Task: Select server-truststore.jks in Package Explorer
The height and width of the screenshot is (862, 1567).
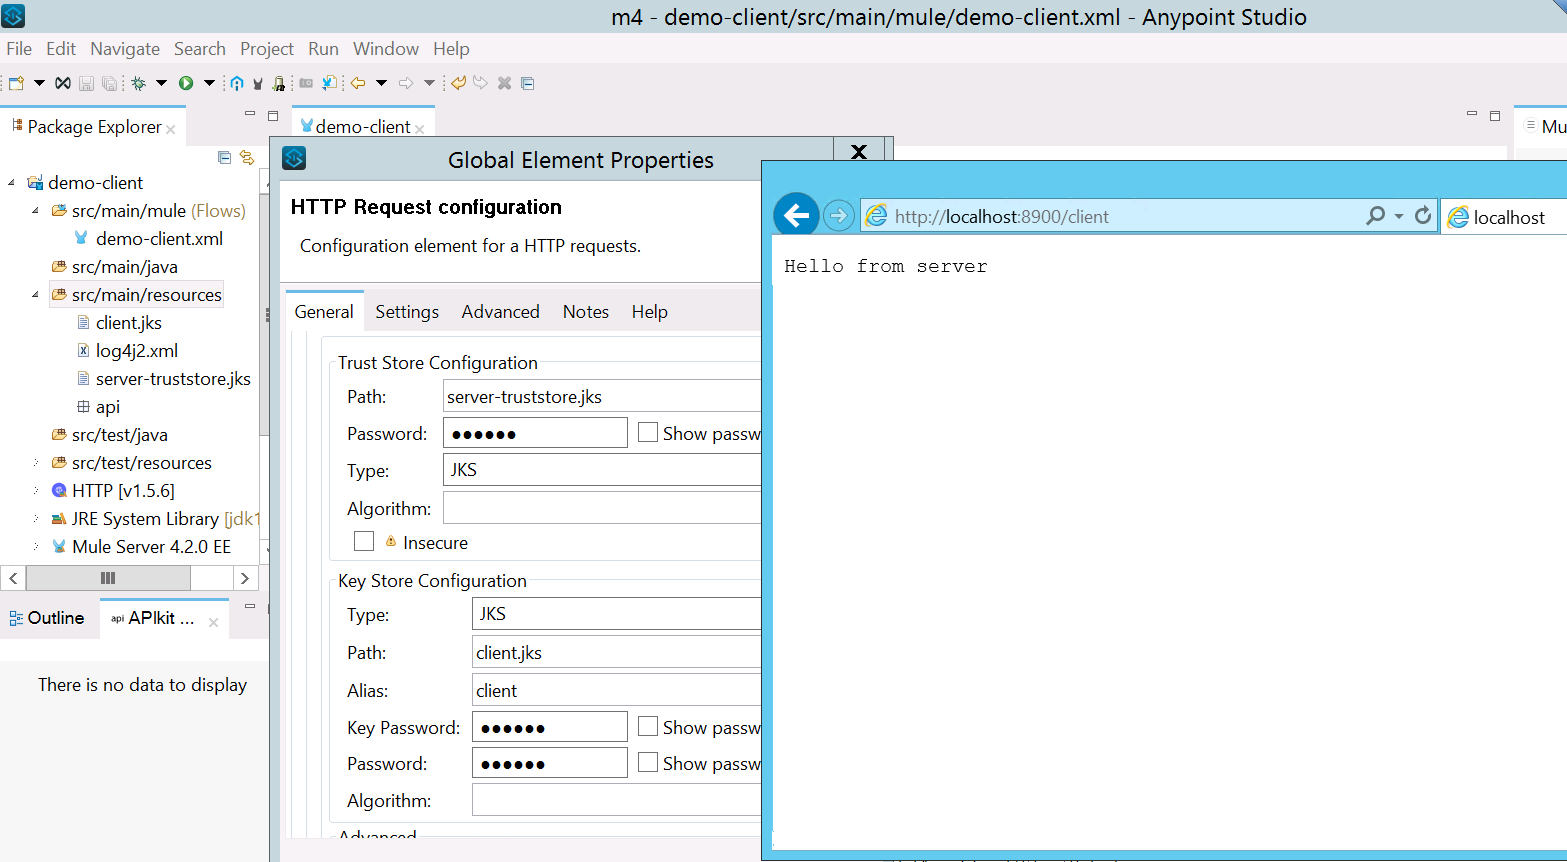Action: pos(173,379)
